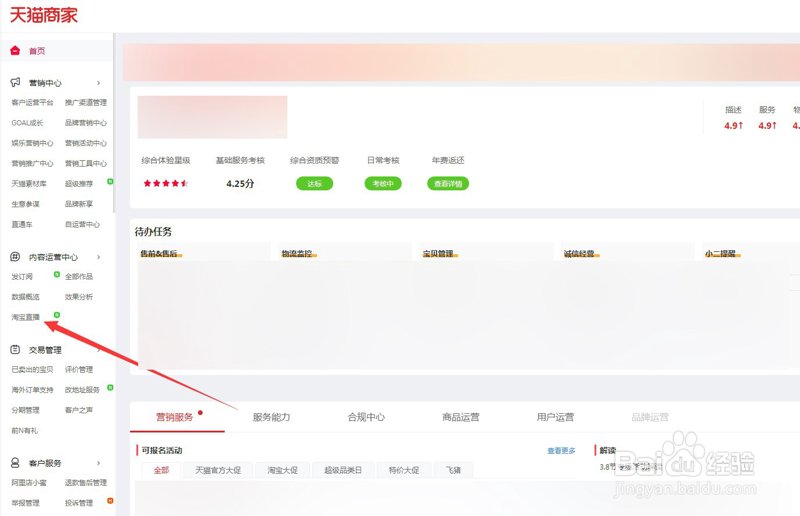Open 推广渠道管理 in the sidebar

coord(86,103)
